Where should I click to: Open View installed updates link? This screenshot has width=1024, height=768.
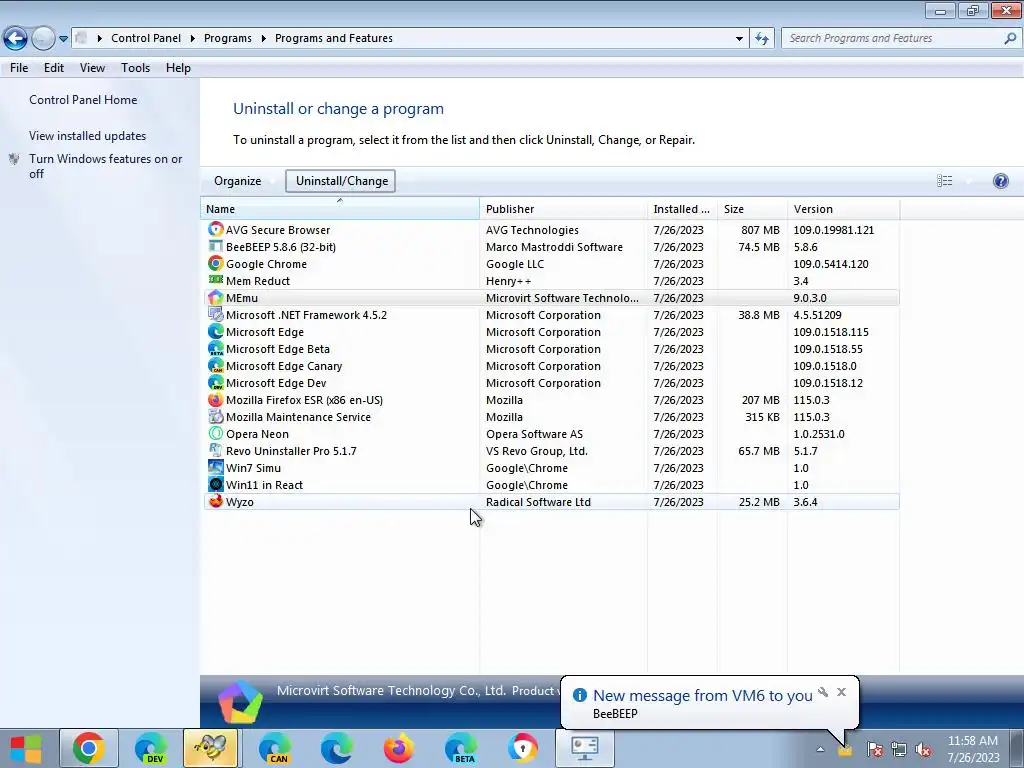[x=88, y=136]
